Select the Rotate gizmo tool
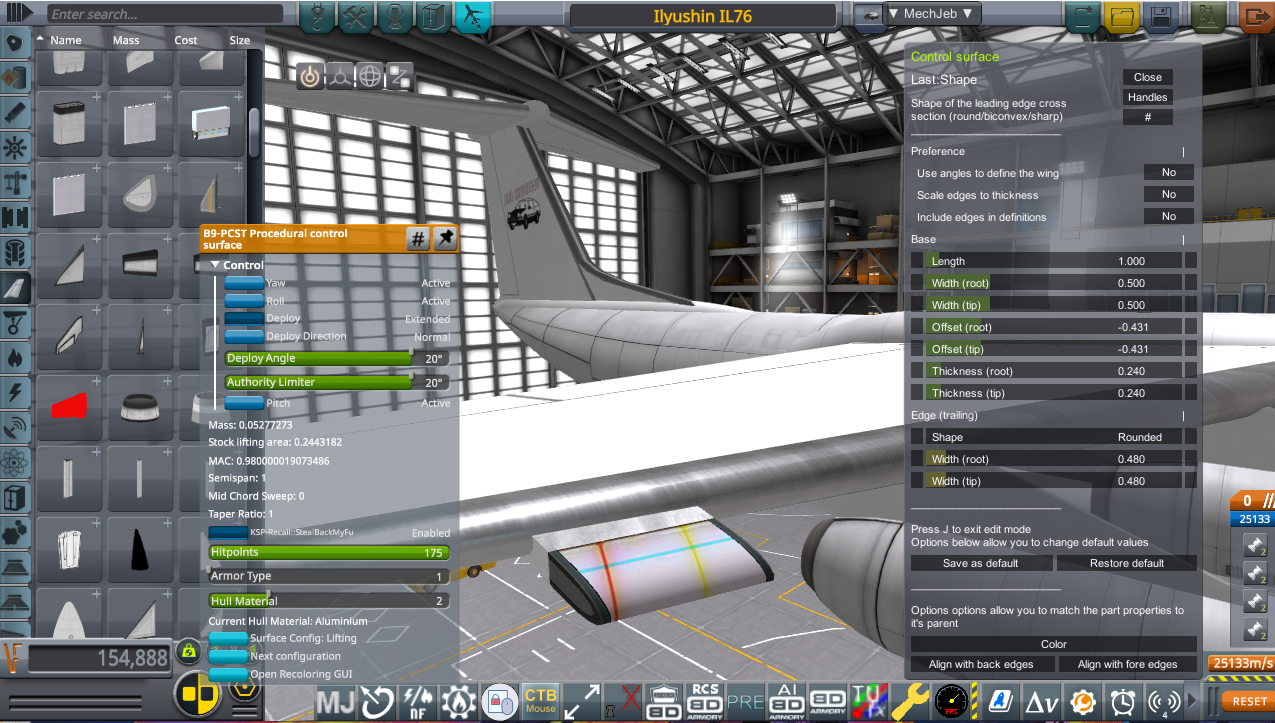Viewport: 1275px width, 723px height. point(370,76)
